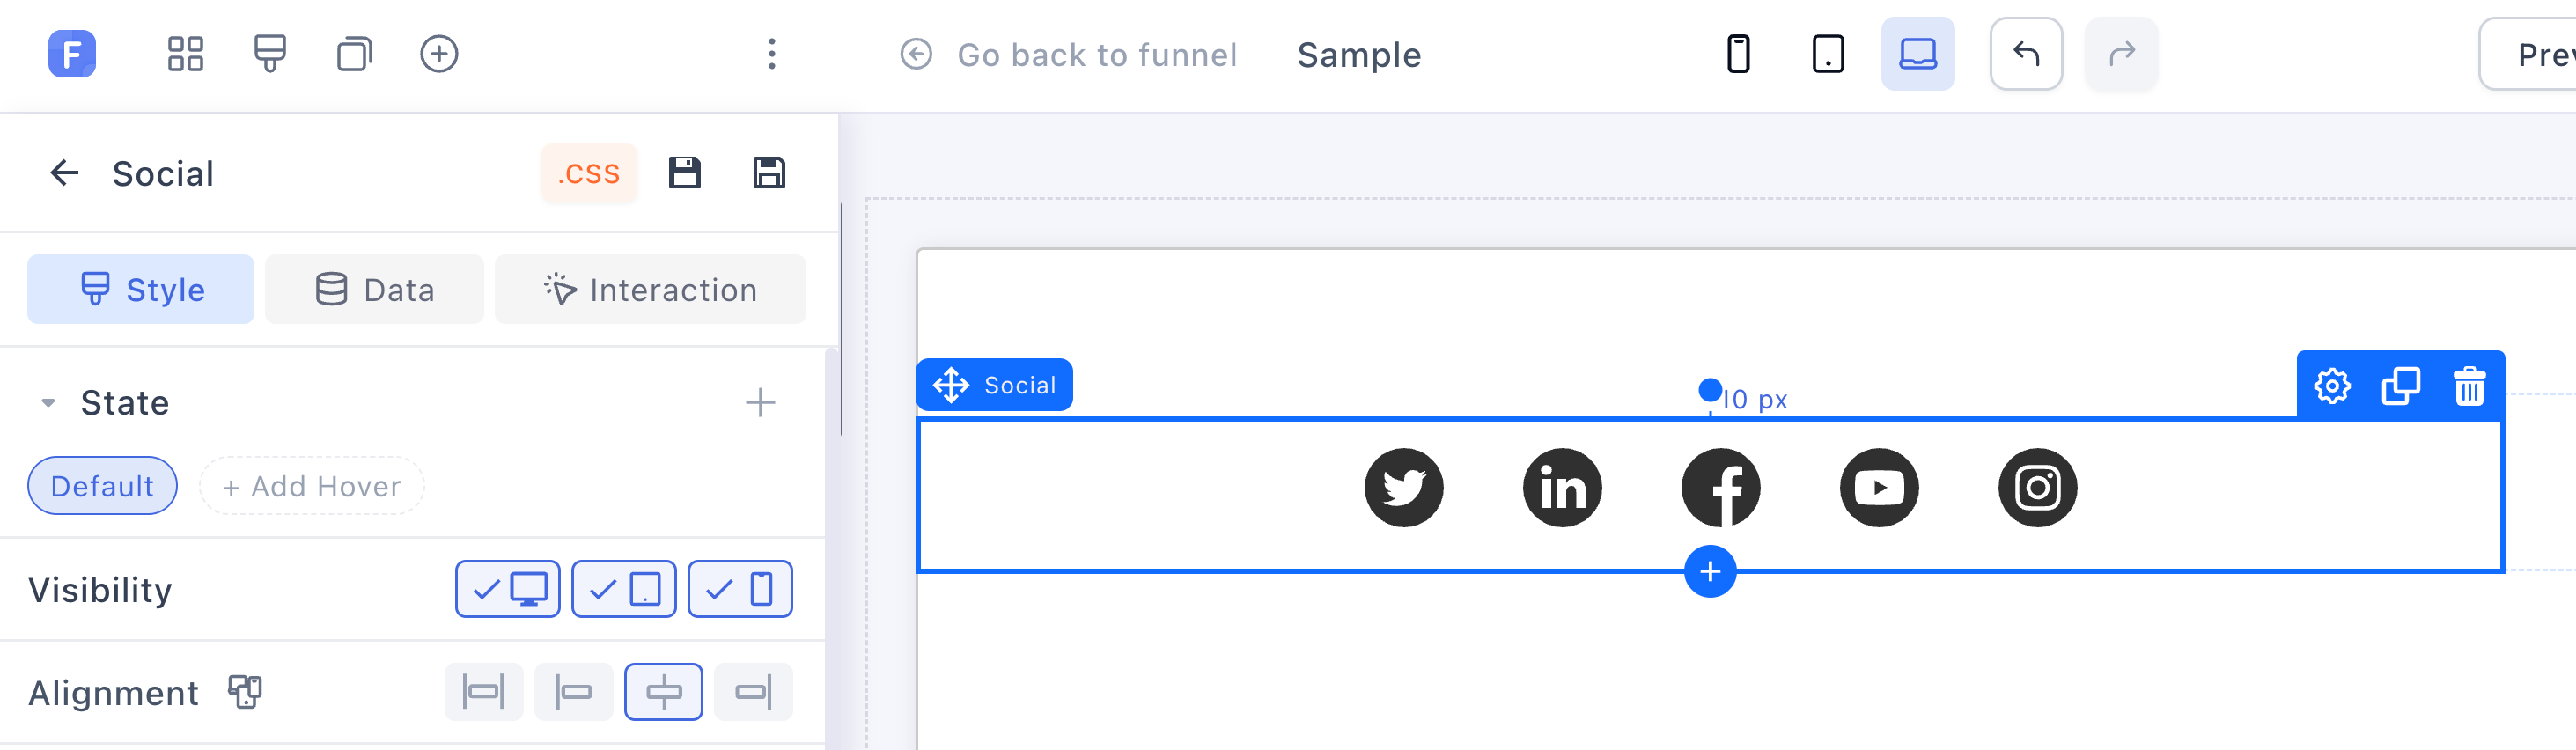Image resolution: width=2576 pixels, height=750 pixels.
Task: Open the style brush panel icon
Action: (x=270, y=54)
